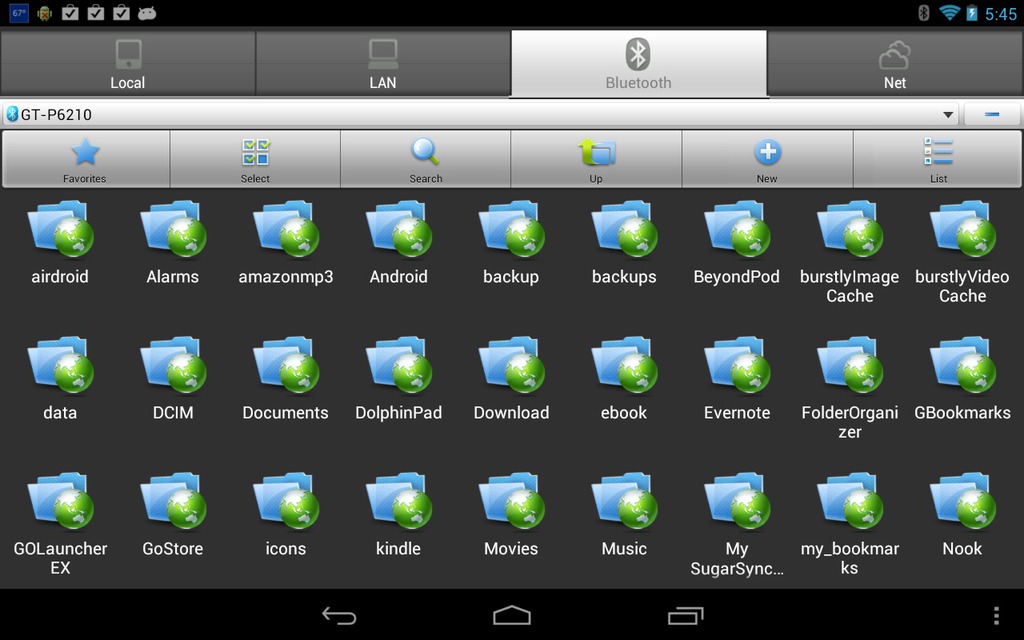Viewport: 1024px width, 640px height.
Task: Tap the 5:45 clock
Action: pos(1001,14)
